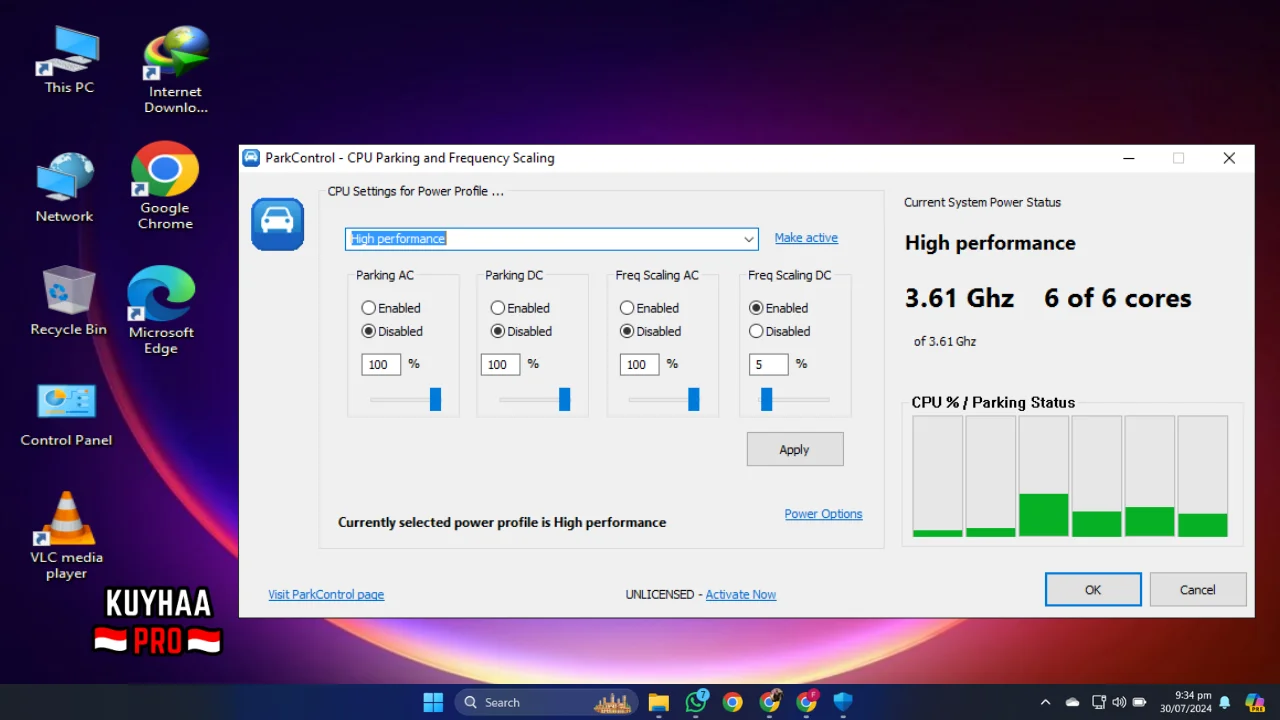
Task: Click the ParkControl blue car logo
Action: [277, 224]
